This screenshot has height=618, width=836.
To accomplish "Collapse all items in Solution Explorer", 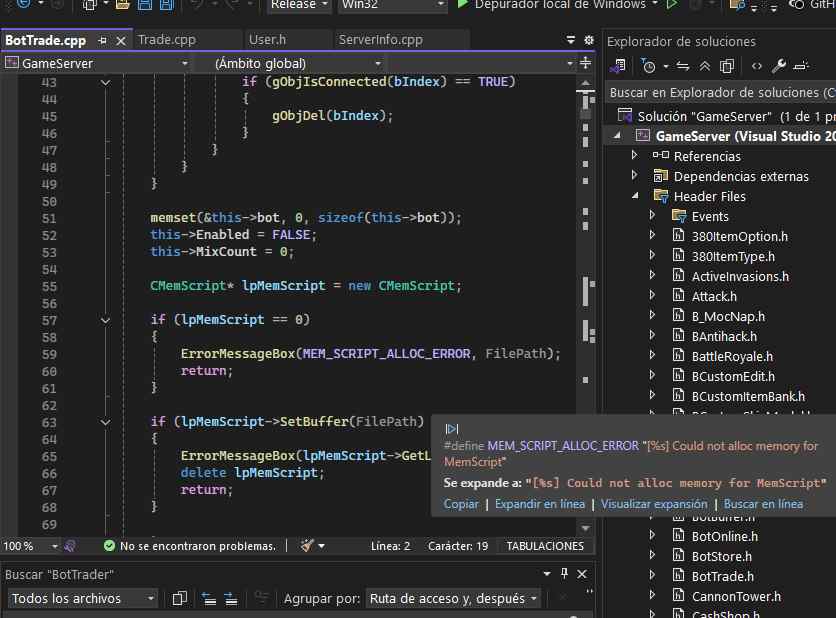I will point(705,66).
